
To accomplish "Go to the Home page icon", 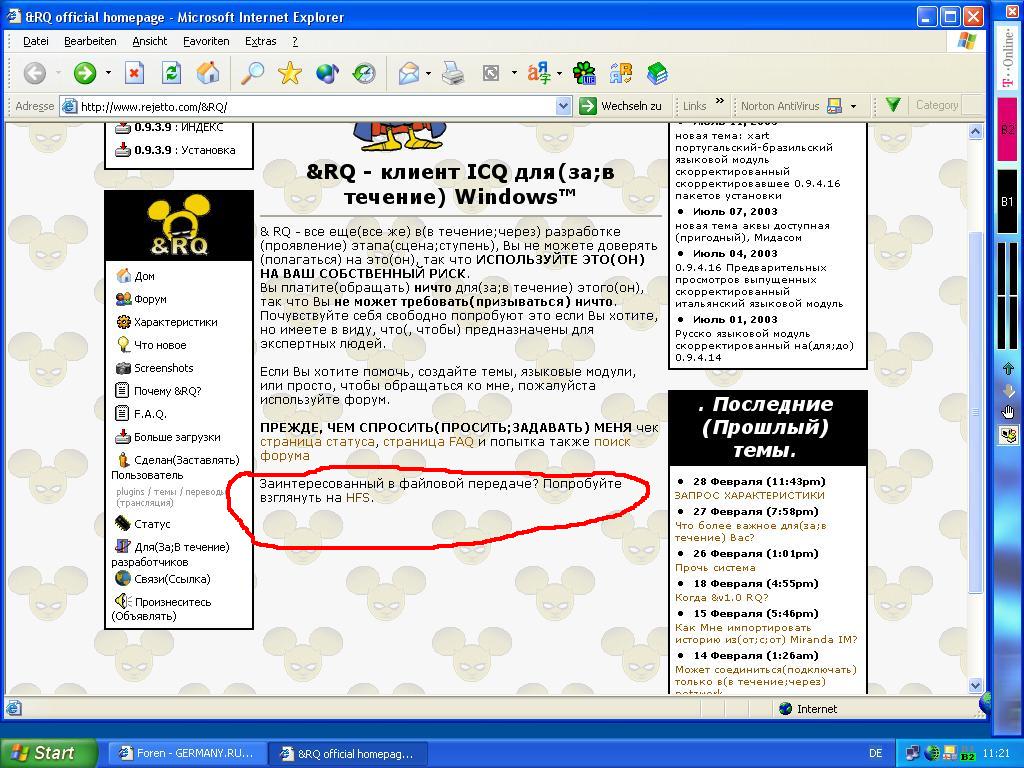I will (208, 73).
